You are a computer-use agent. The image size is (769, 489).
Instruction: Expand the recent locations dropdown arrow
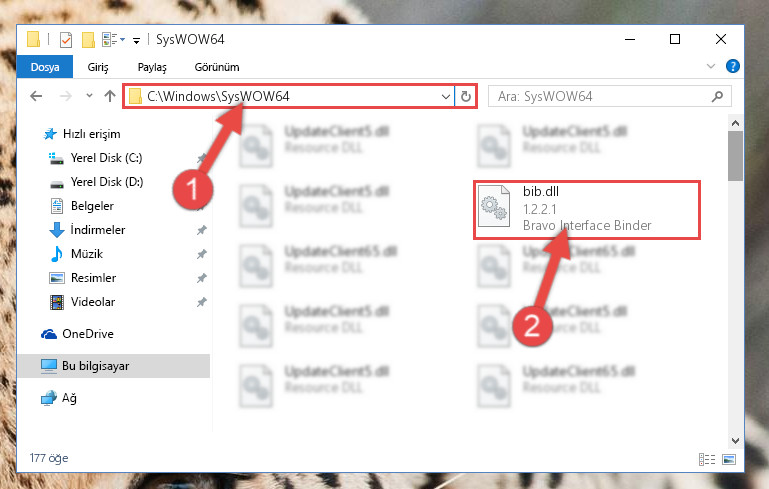pyautogui.click(x=89, y=96)
